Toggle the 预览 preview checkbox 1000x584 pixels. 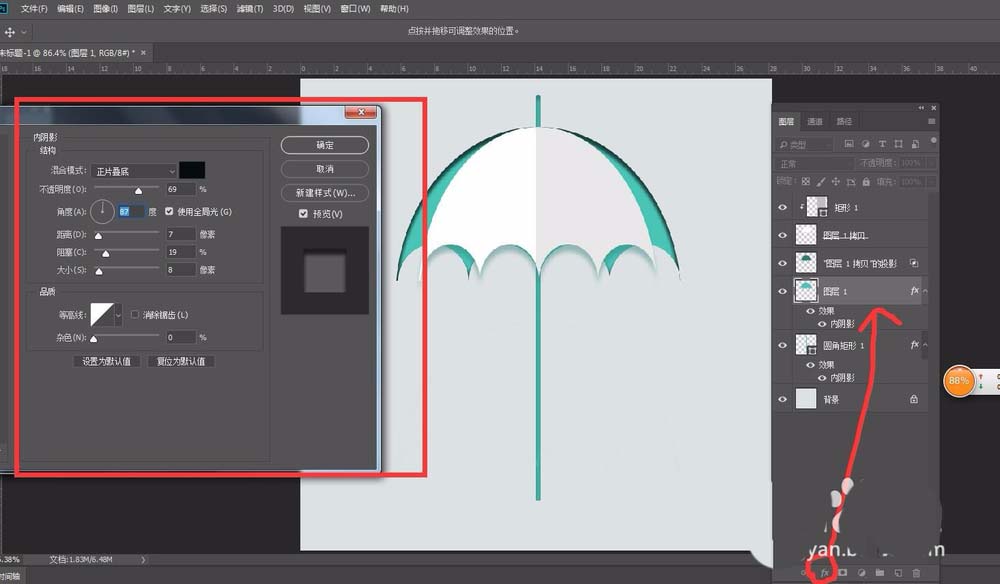pos(303,214)
